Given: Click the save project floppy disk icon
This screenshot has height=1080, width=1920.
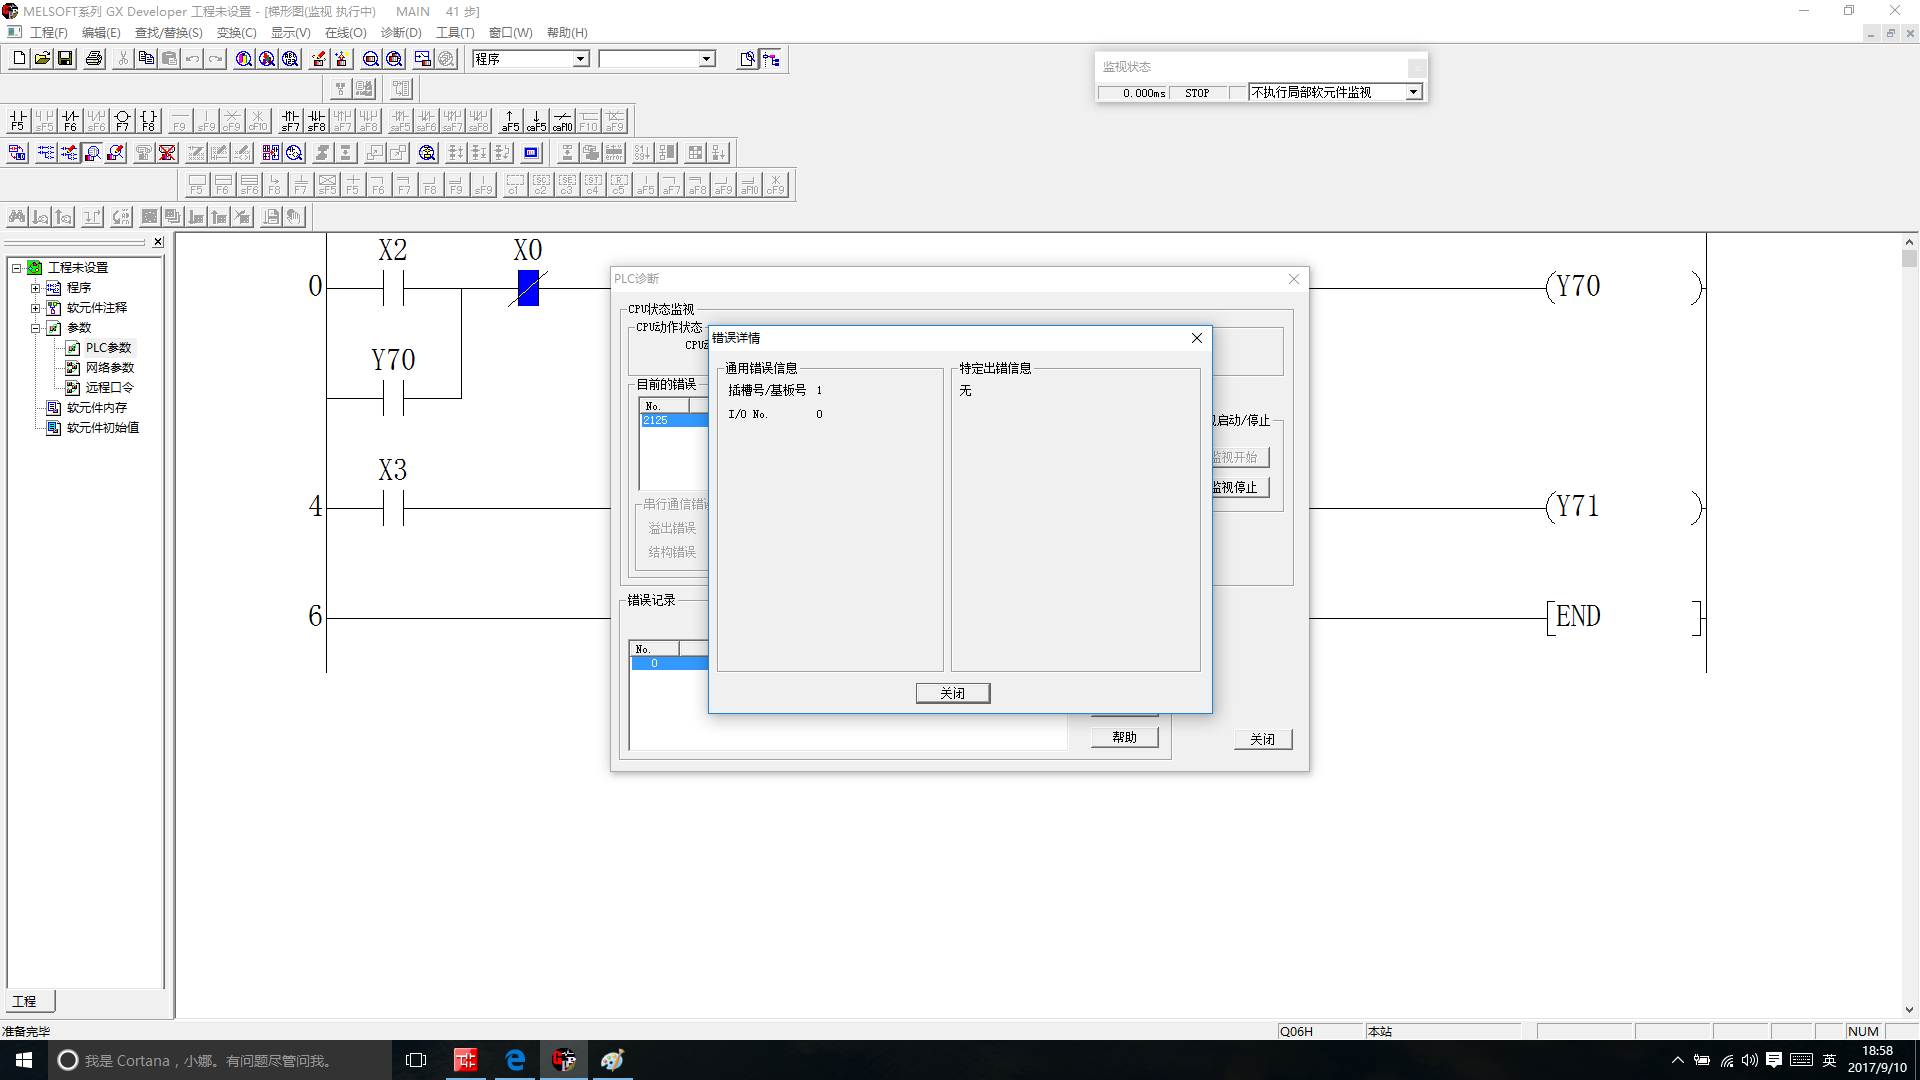Looking at the screenshot, I should point(65,59).
